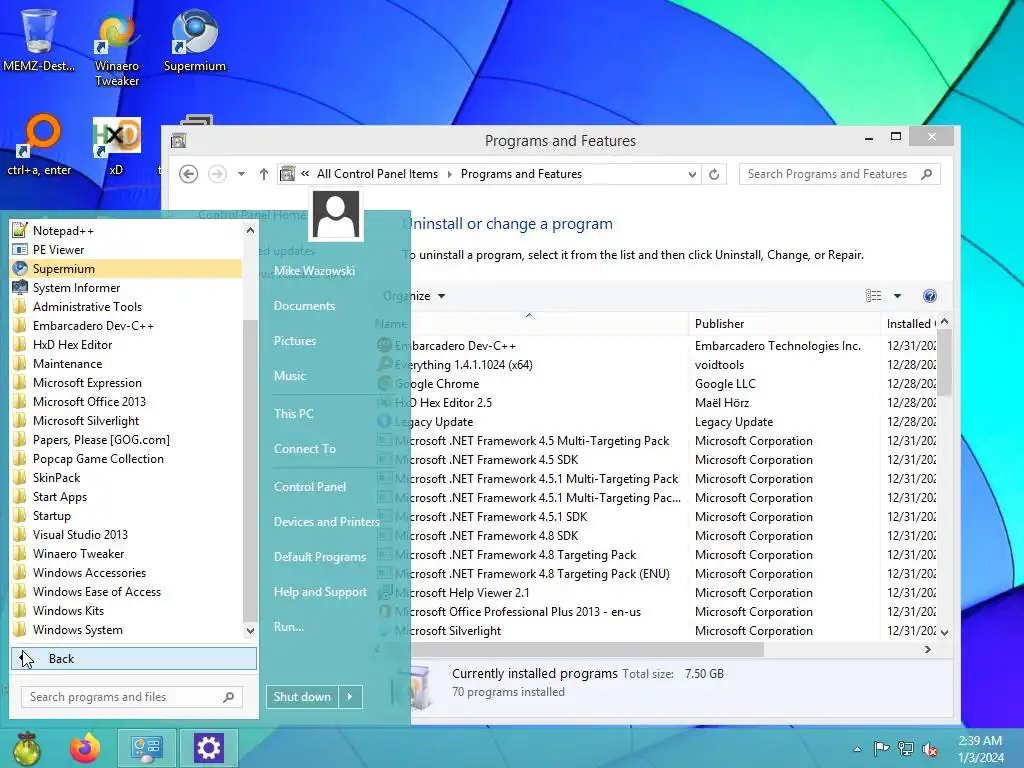This screenshot has width=1024, height=768.
Task: Open Programs and Features help button
Action: [x=930, y=296]
